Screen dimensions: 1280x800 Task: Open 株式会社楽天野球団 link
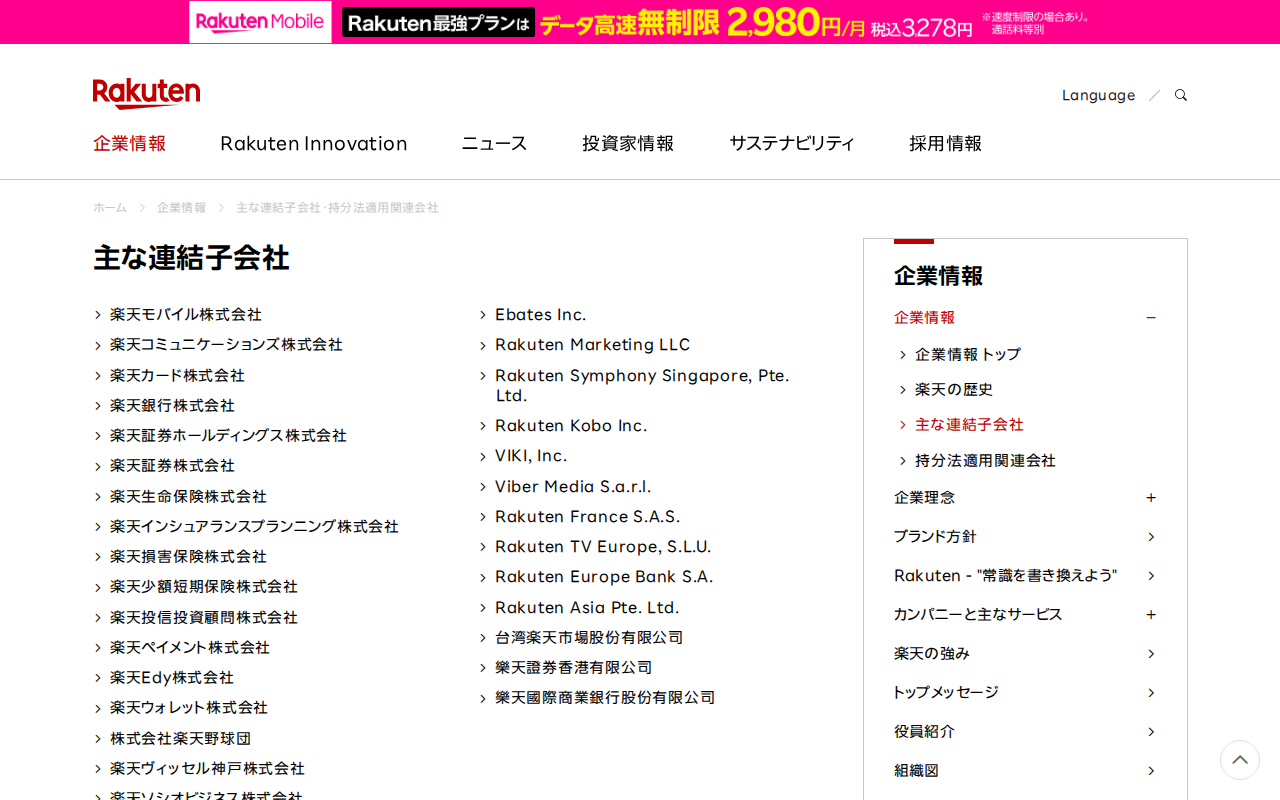180,738
